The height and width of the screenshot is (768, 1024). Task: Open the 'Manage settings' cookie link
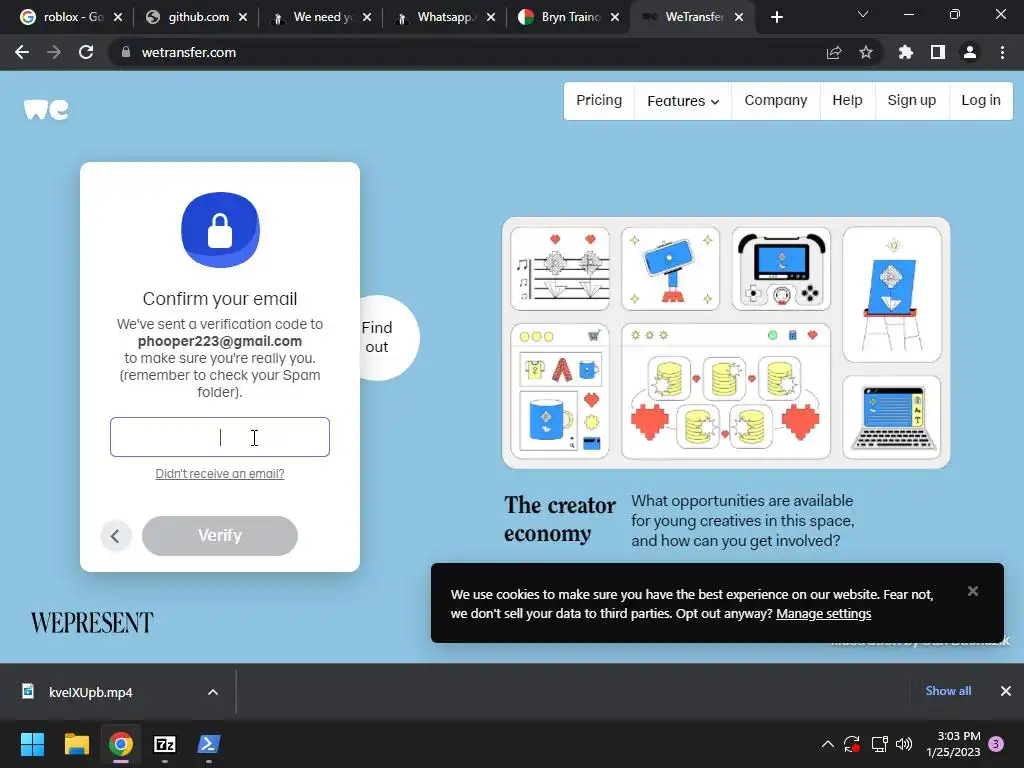point(824,613)
